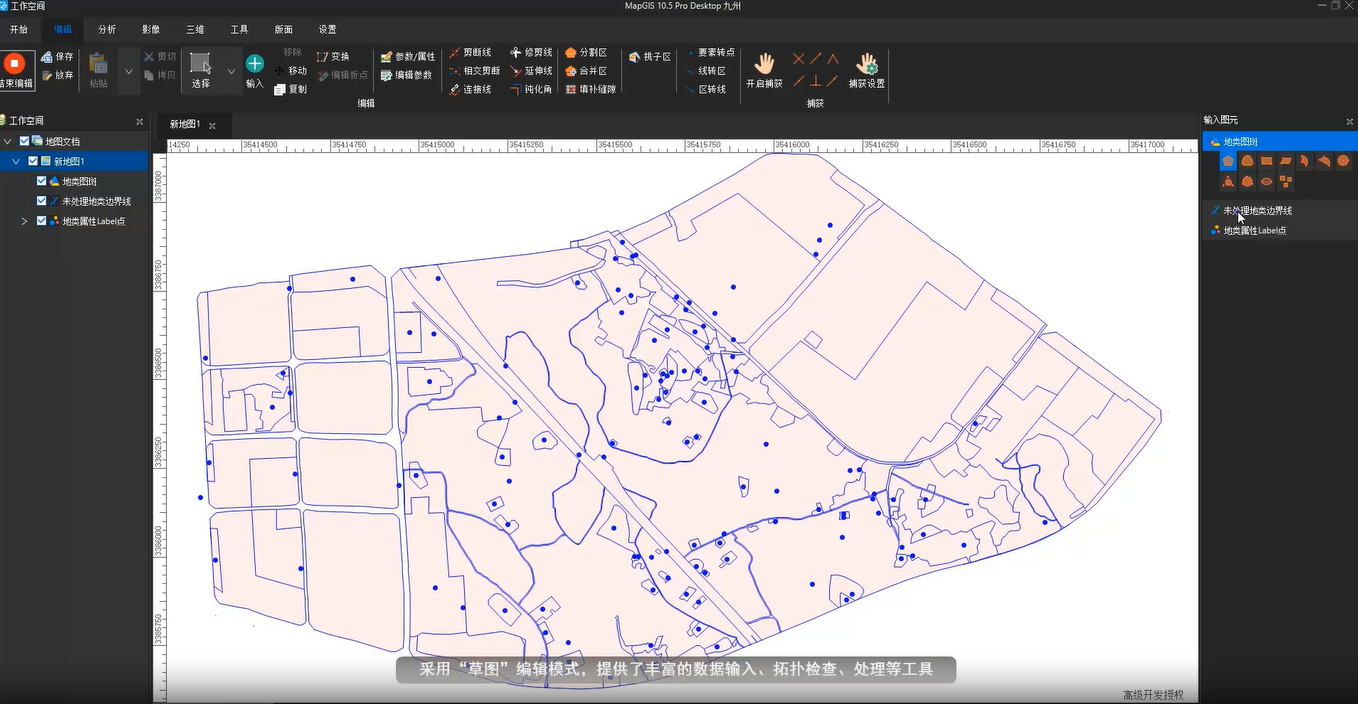Choose the rectangle region input shape
This screenshot has height=704, width=1358.
coord(1266,161)
